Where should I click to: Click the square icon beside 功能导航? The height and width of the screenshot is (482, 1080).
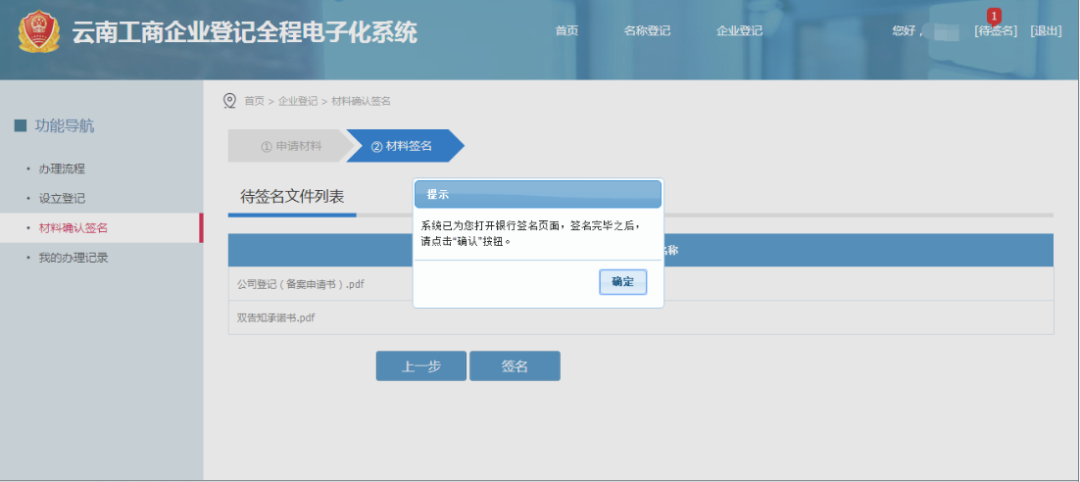(x=20, y=126)
